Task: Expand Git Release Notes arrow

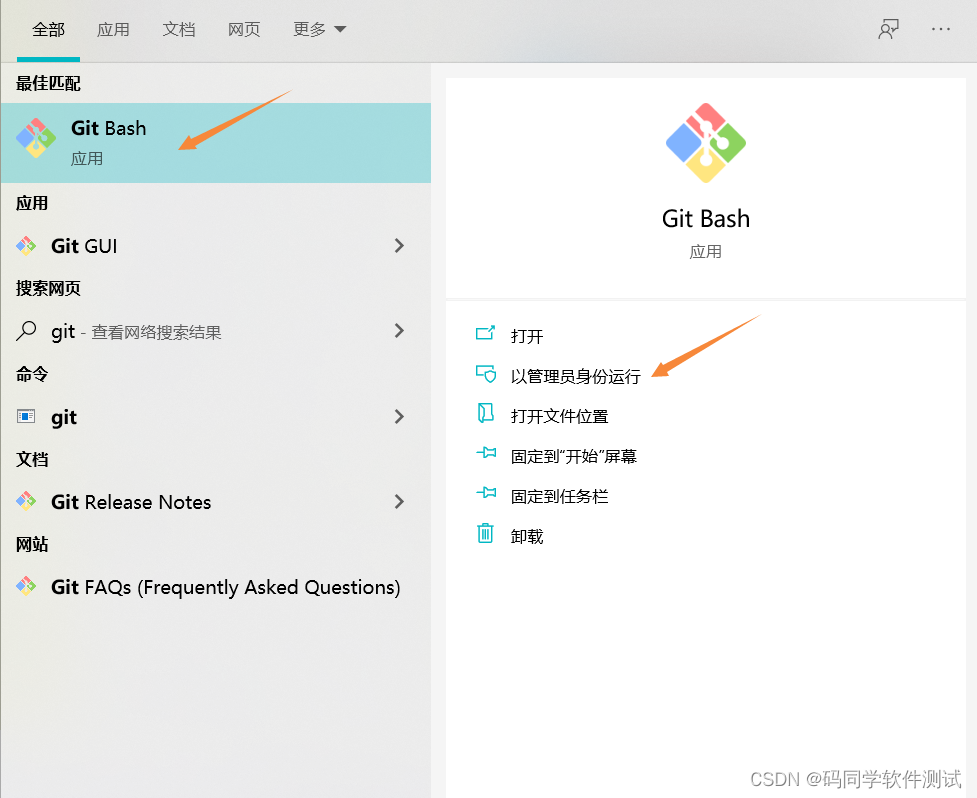Action: 399,501
